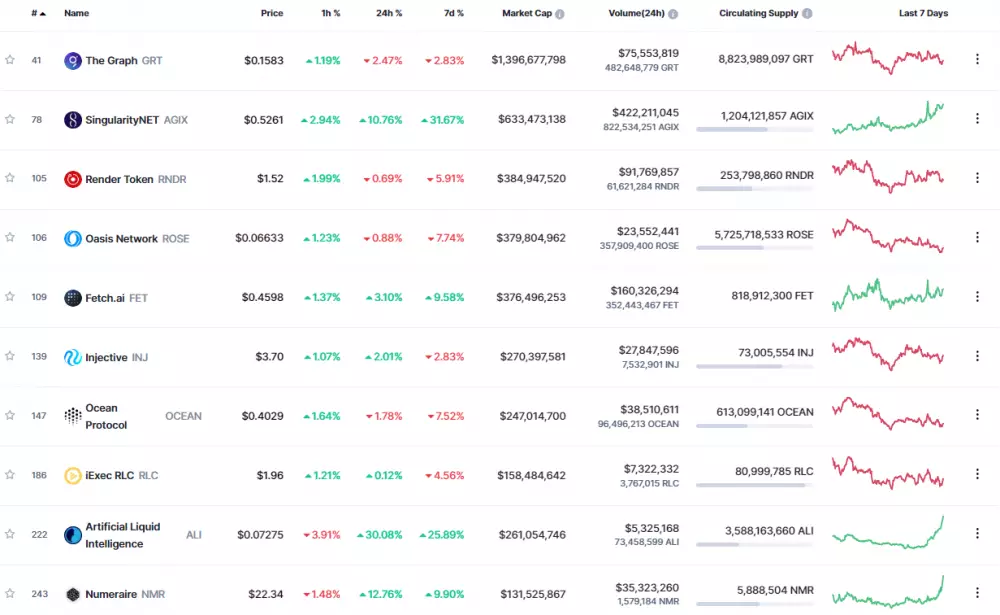Toggle watchlist star for Numeraire
Image resolution: width=1000 pixels, height=615 pixels.
click(10, 594)
